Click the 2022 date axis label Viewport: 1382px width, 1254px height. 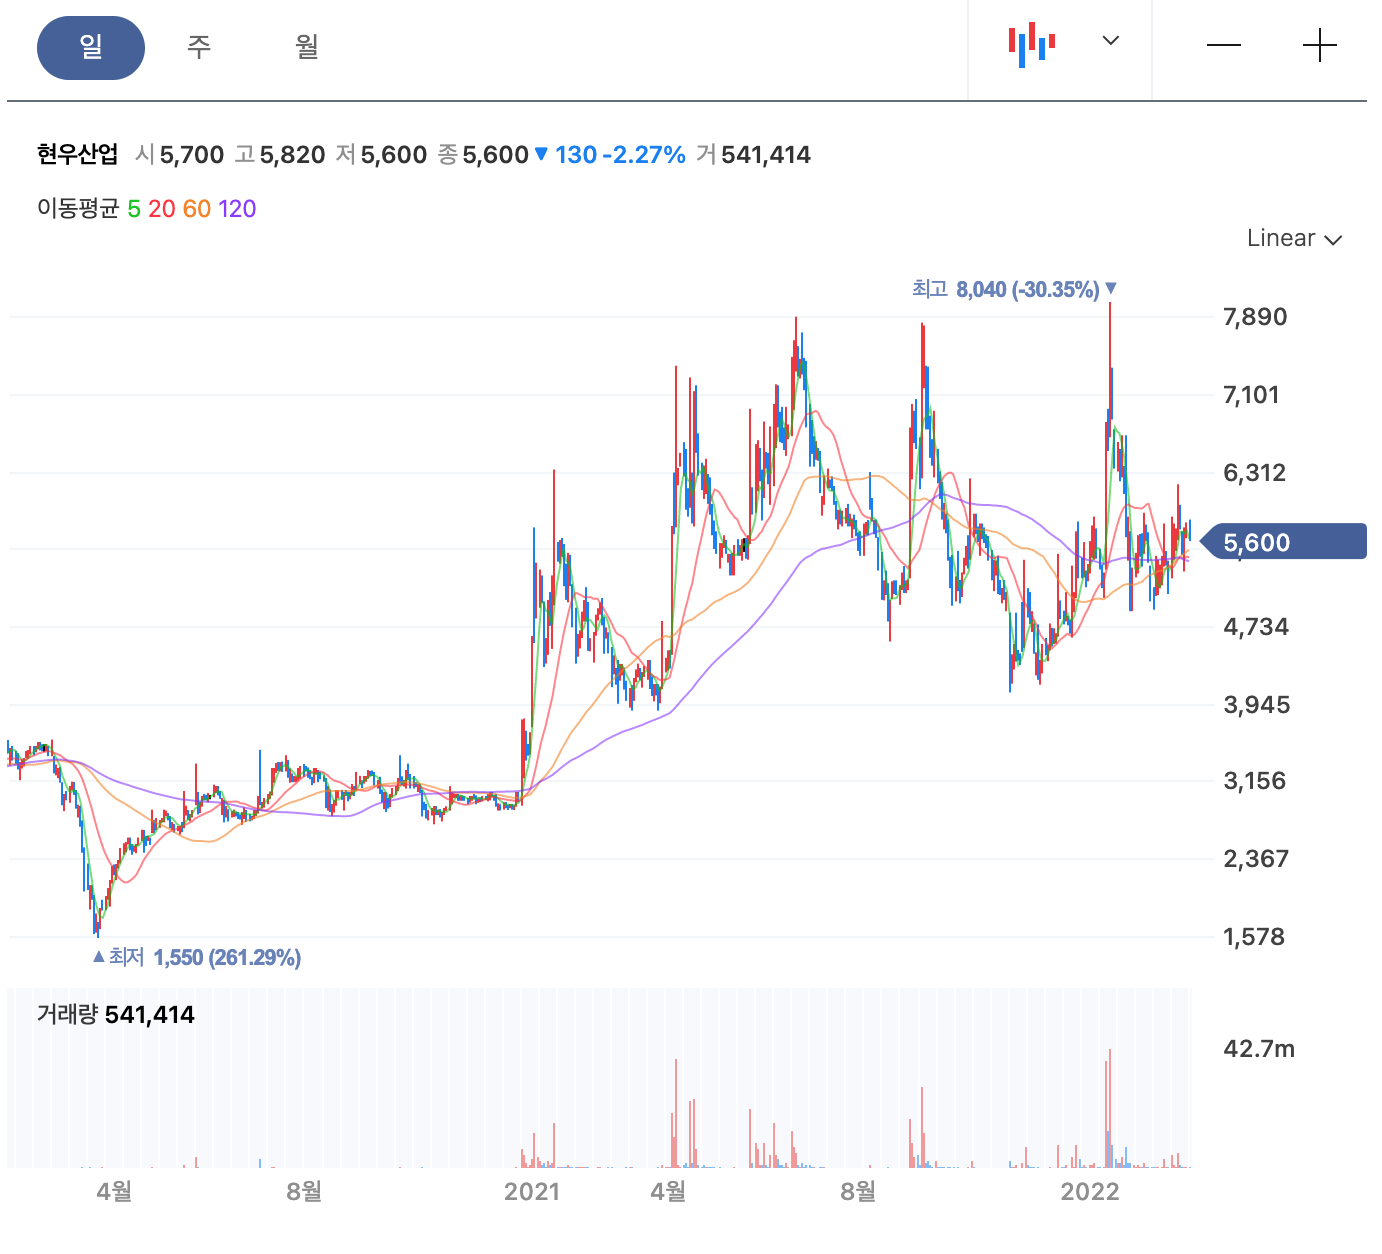click(x=1090, y=1191)
